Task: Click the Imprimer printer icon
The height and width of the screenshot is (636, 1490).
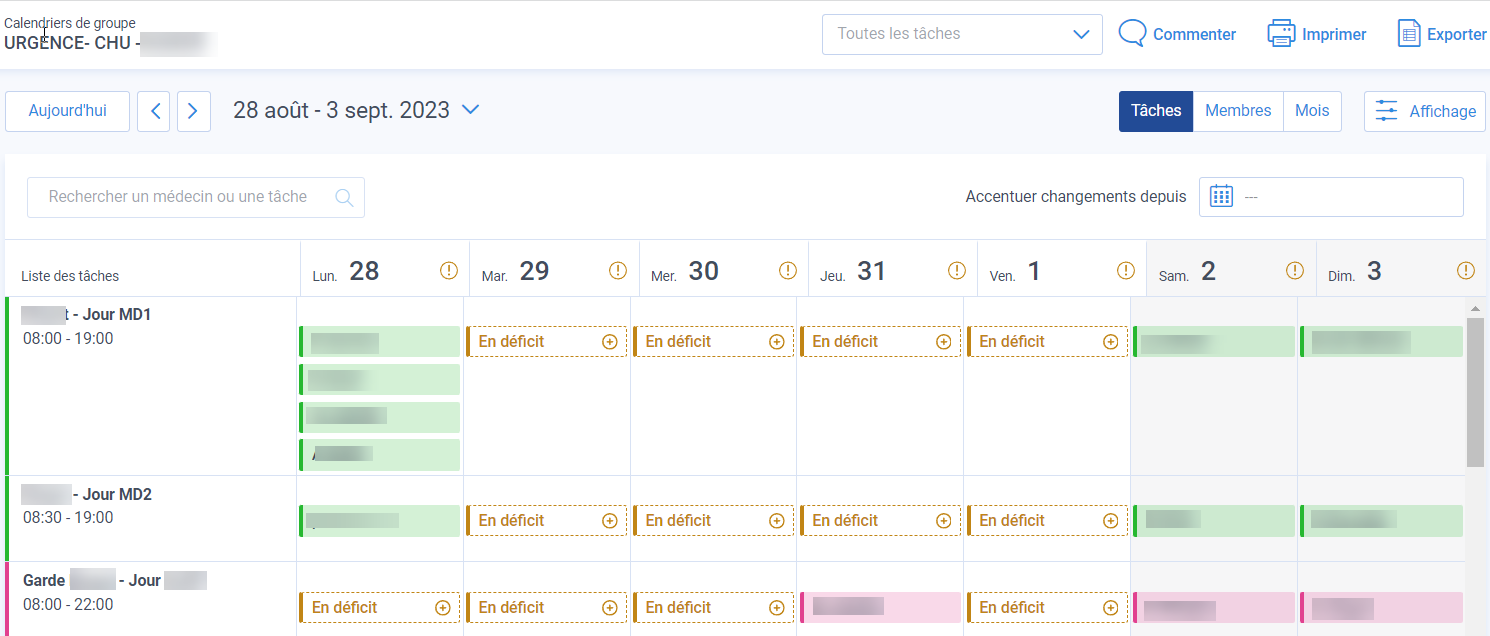Action: pos(1281,34)
